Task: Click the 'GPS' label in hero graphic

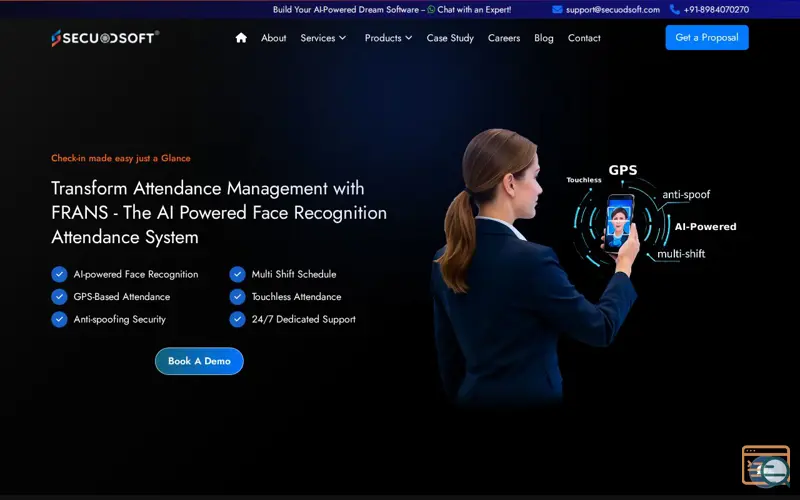Action: [622, 170]
